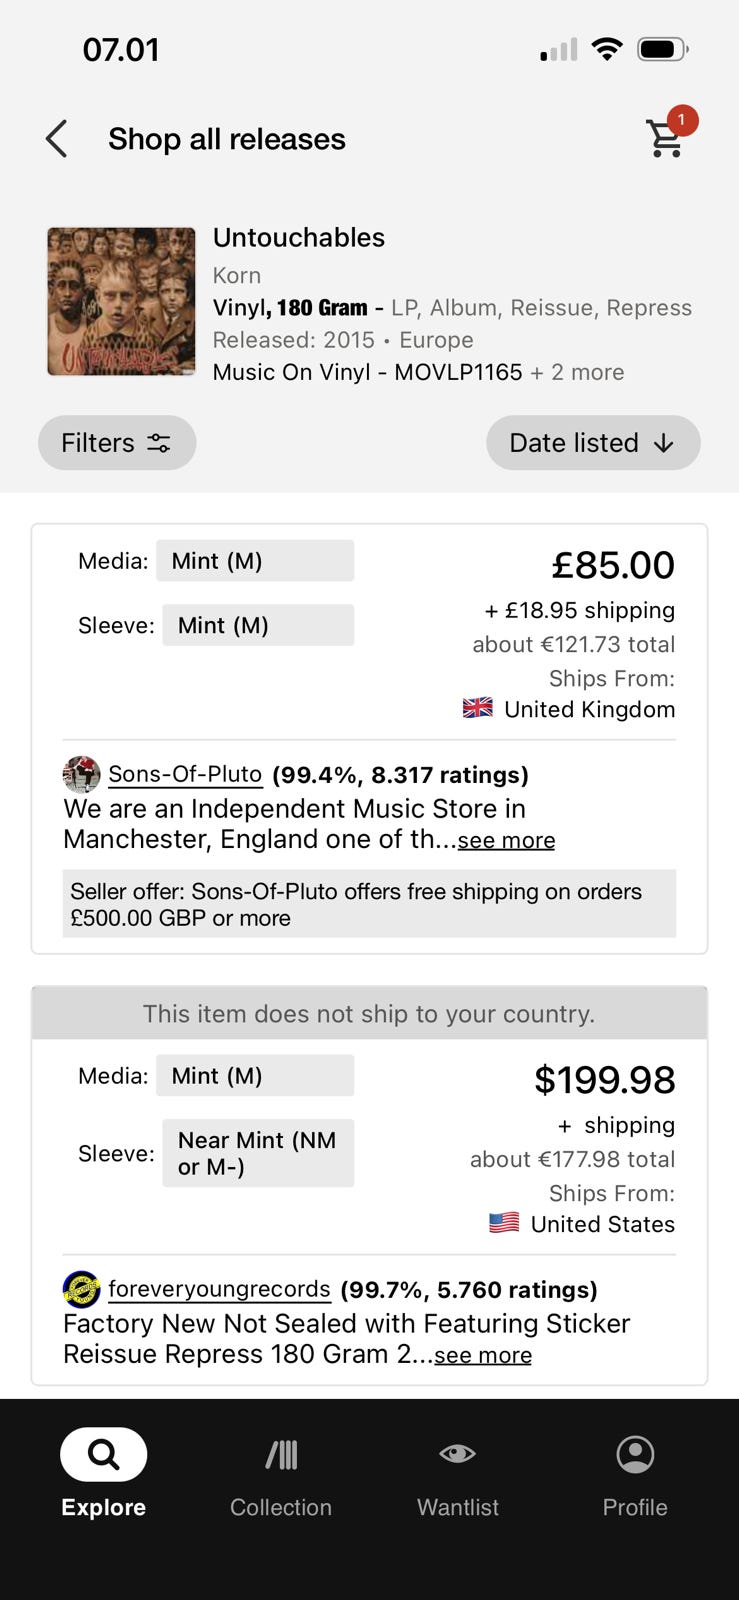Expand Sons-Of-Pluto description with see more
The image size is (739, 1600).
coord(506,840)
